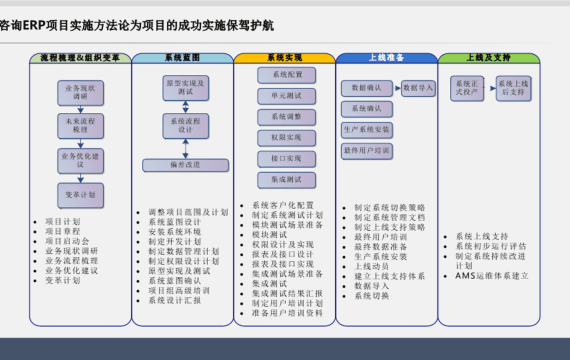The height and width of the screenshot is (360, 570).
Task: Click the 变革计划 flow box
Action: coord(80,195)
